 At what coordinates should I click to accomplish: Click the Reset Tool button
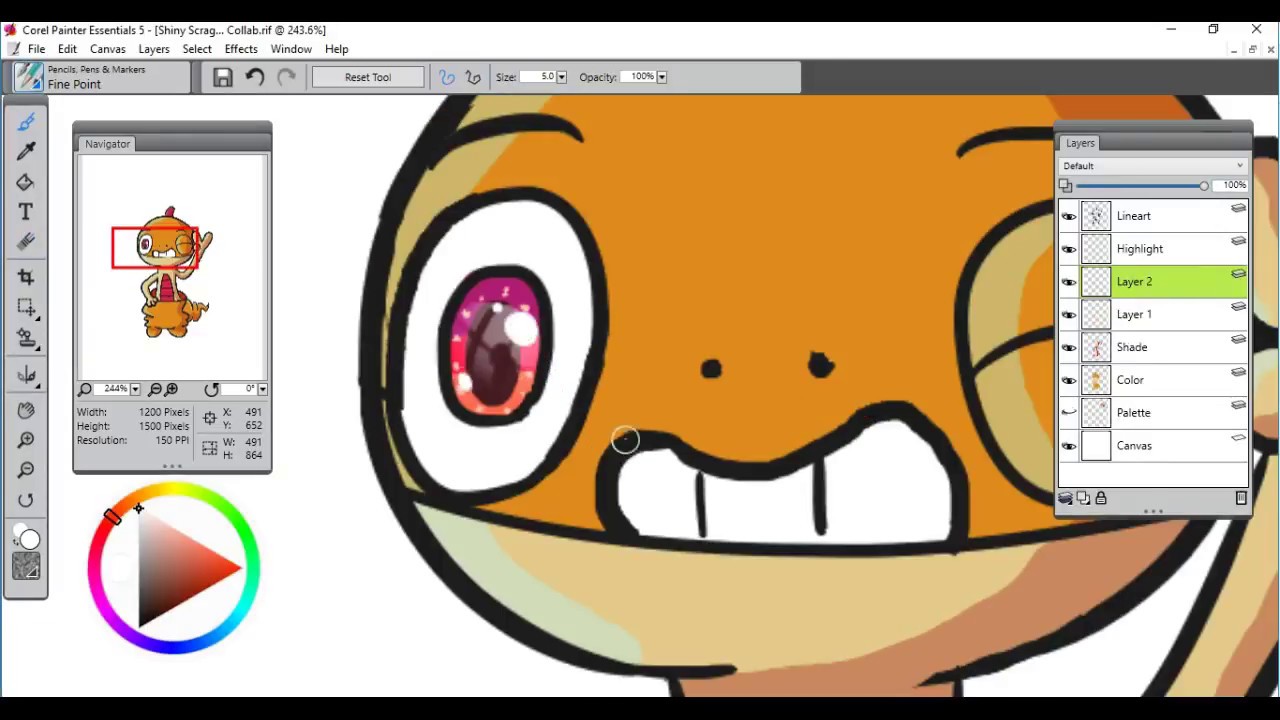[368, 77]
